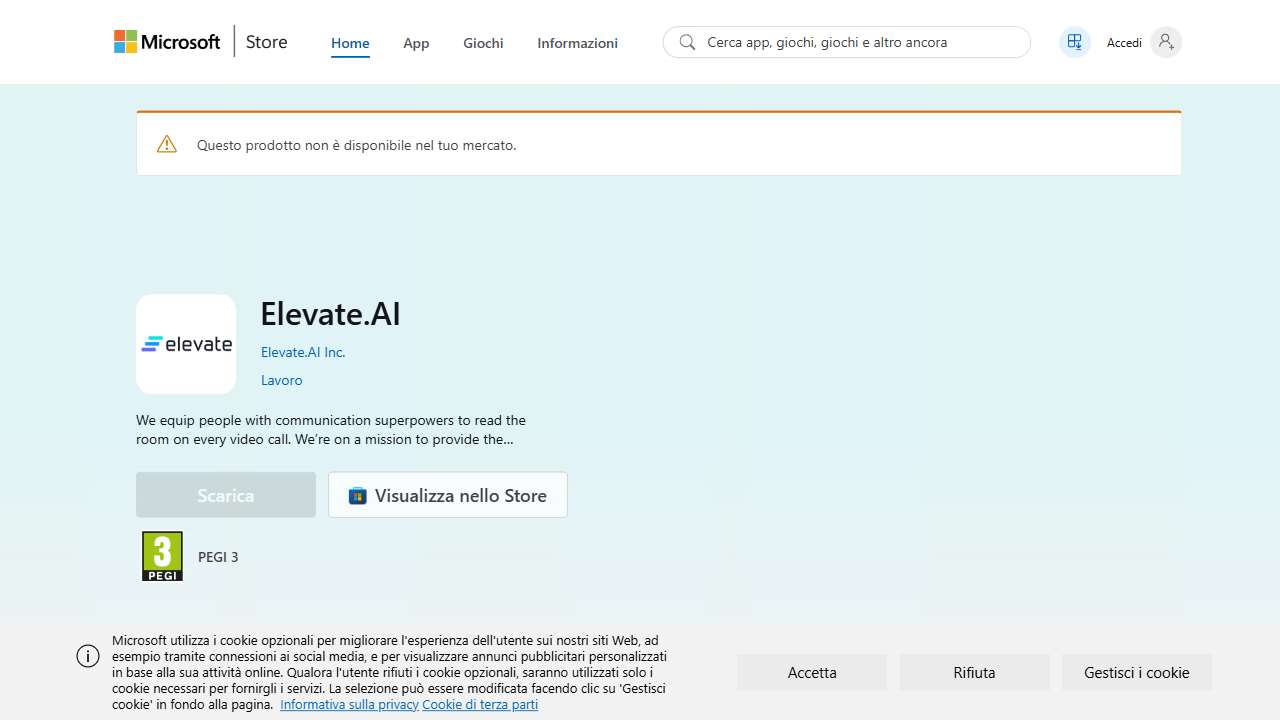Open Elevate.AI Inc. publisher page
1280x720 pixels.
pyautogui.click(x=302, y=352)
